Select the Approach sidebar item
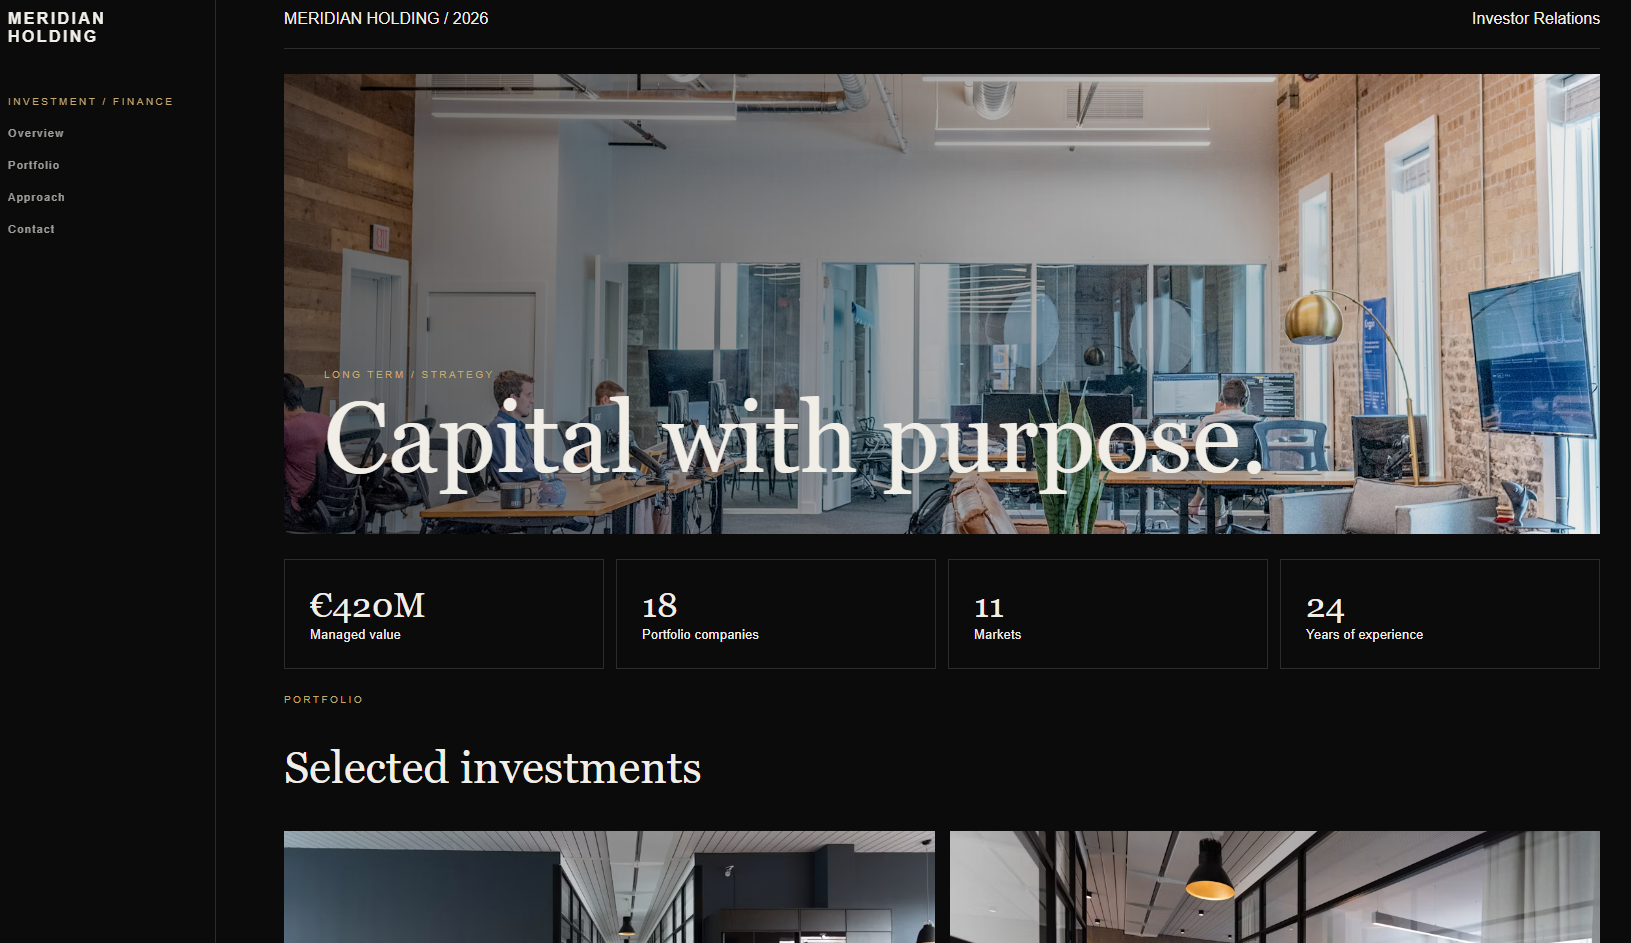This screenshot has width=1631, height=943. tap(36, 197)
